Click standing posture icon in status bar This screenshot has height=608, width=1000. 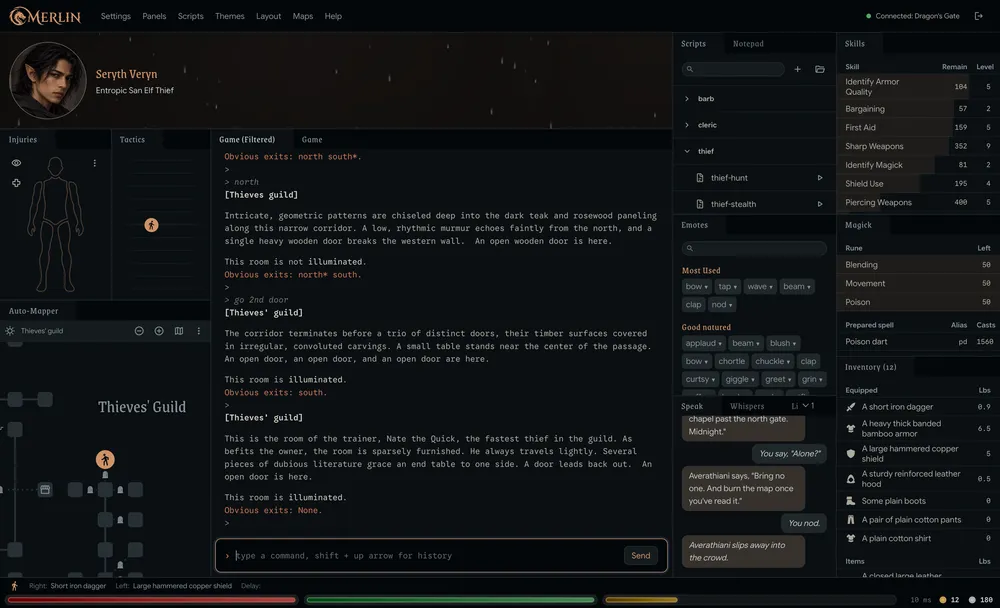click(x=15, y=586)
